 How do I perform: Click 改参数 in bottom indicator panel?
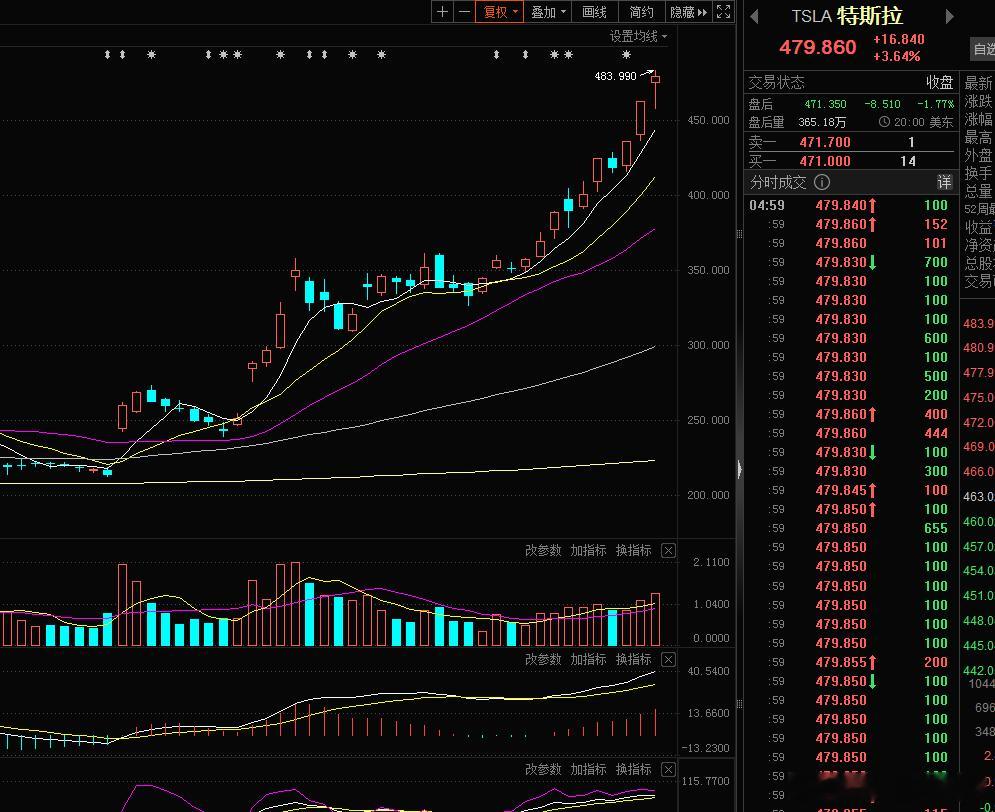(x=543, y=769)
